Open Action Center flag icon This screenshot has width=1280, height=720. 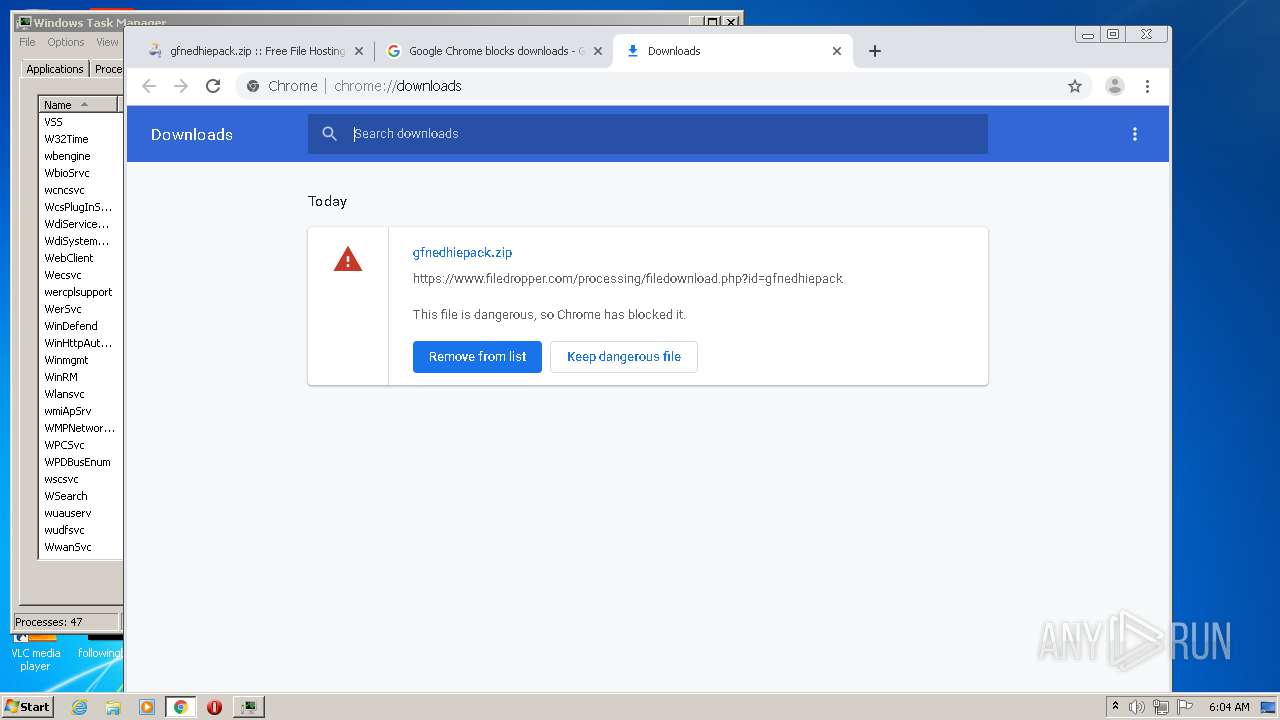click(1185, 707)
